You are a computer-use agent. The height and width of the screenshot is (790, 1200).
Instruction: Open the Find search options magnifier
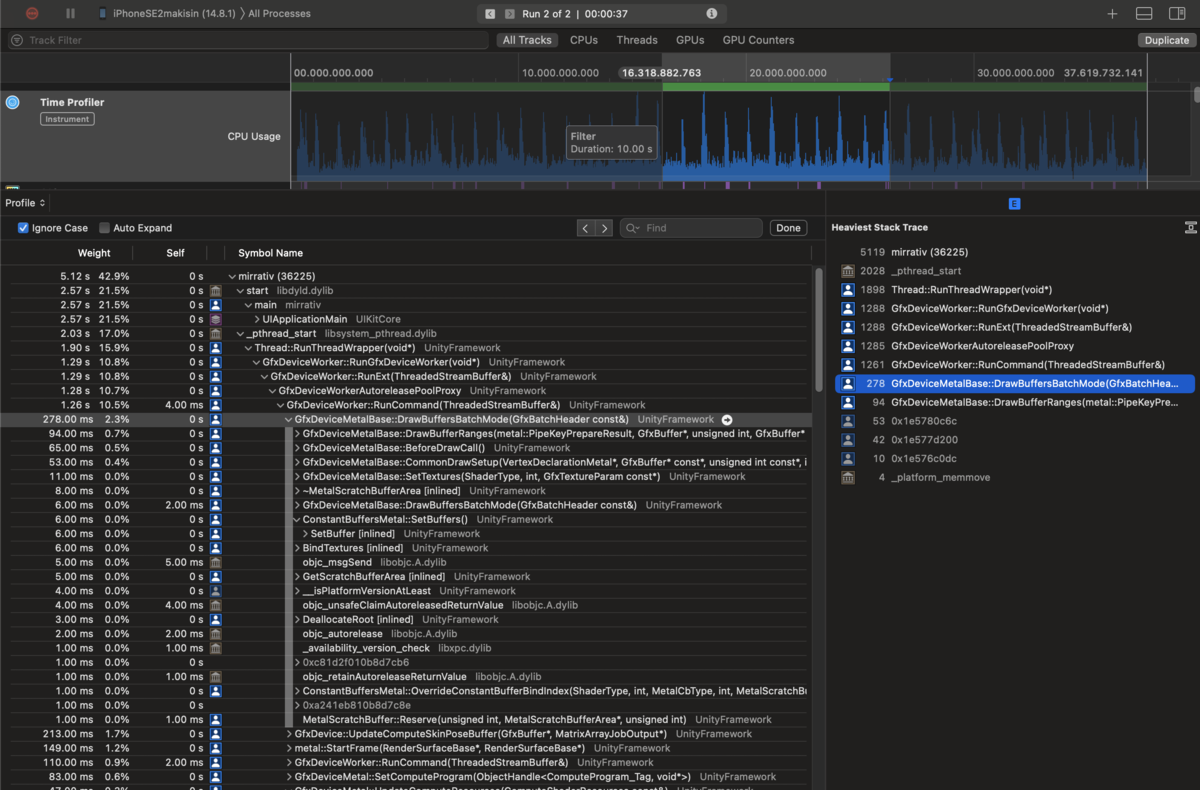point(632,228)
